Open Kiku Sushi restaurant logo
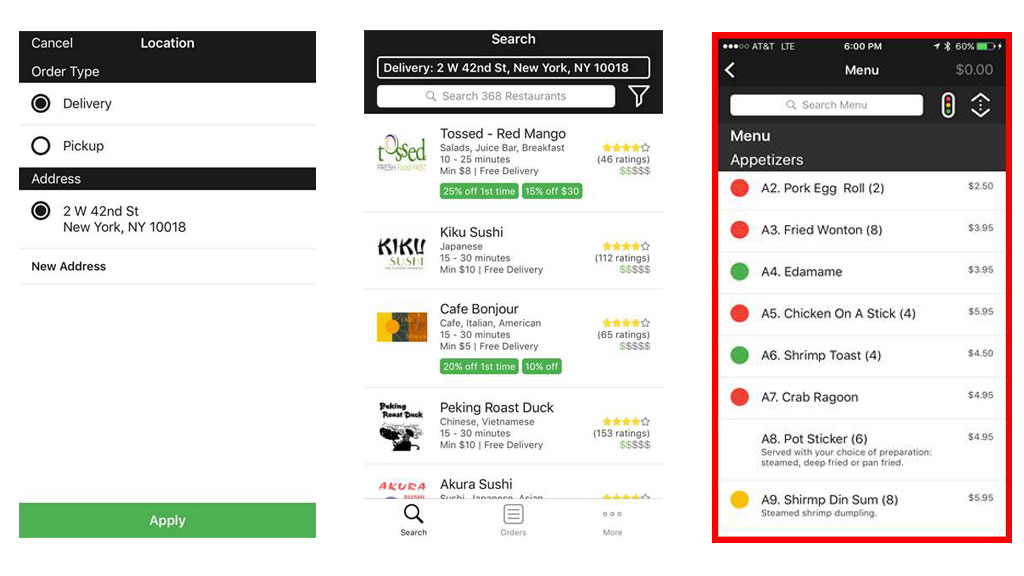Viewport: 1024px width, 576px height. [x=401, y=251]
